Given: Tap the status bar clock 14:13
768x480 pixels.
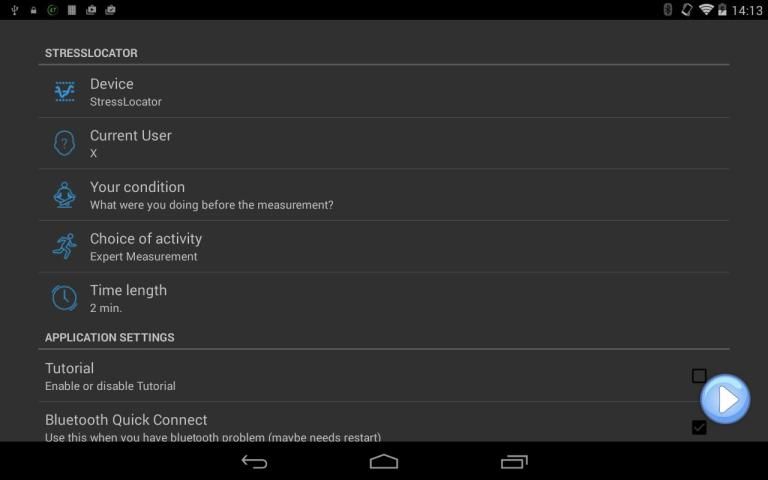Looking at the screenshot, I should point(746,10).
